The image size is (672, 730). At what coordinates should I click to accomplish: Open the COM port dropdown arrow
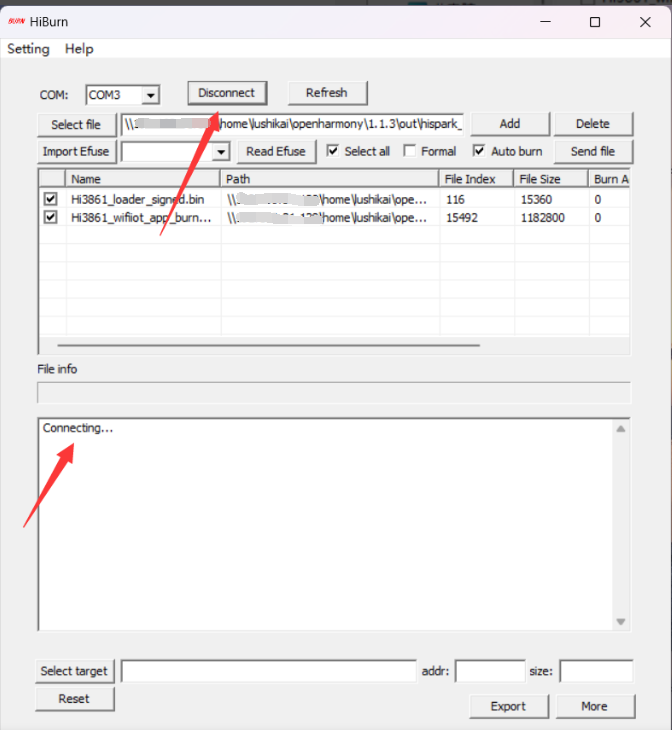(x=150, y=95)
